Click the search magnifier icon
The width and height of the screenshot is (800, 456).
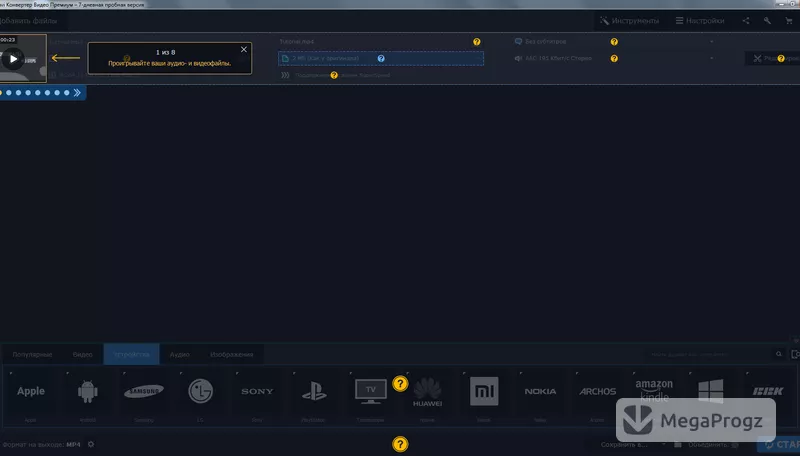[779, 354]
